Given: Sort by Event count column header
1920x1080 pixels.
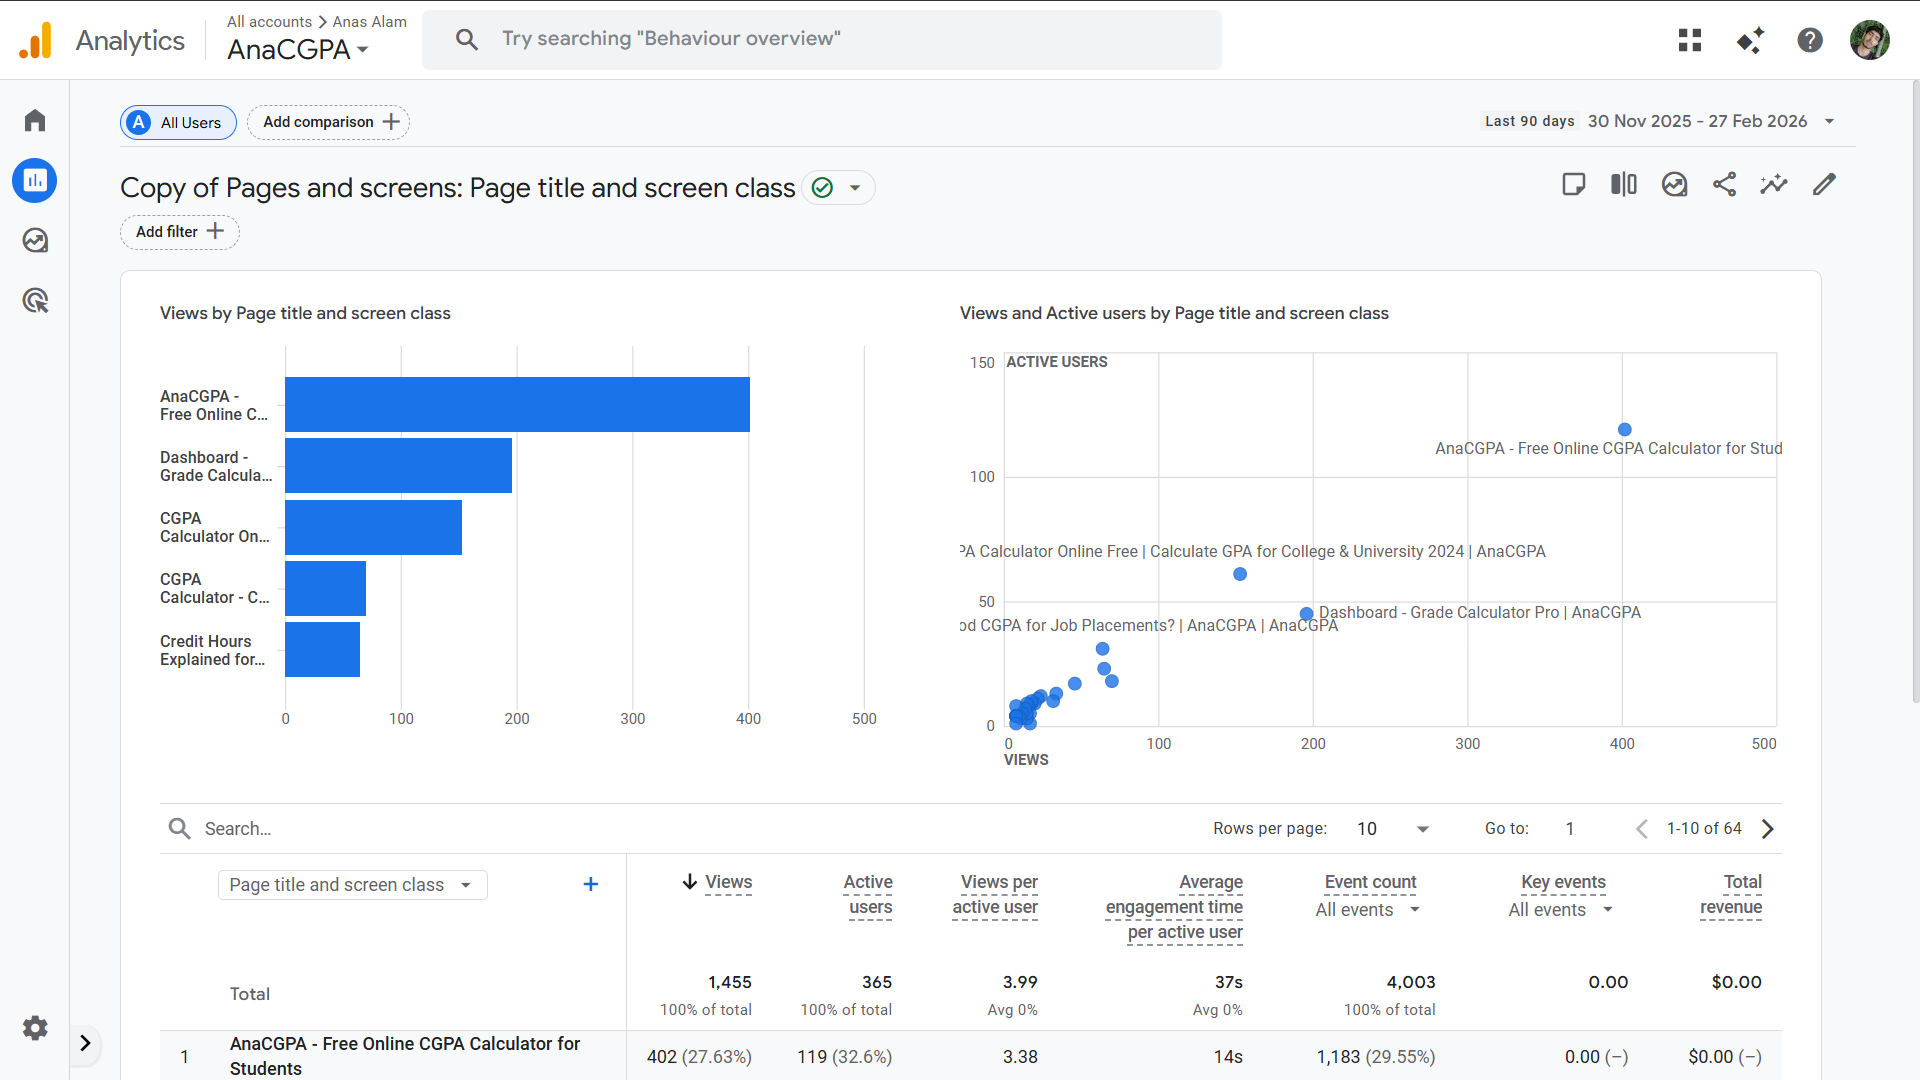Looking at the screenshot, I should click(x=1370, y=882).
